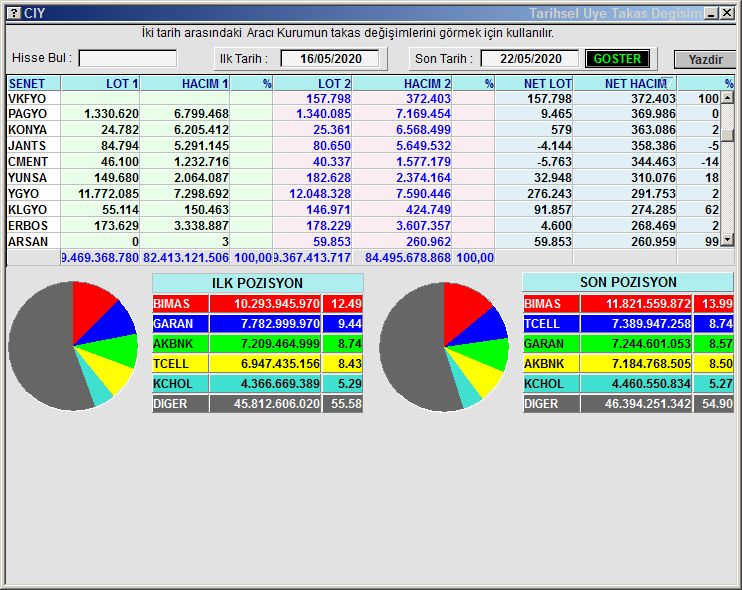The height and width of the screenshot is (590, 742).
Task: Click NET LOT value -4.144
Action: [x=554, y=146]
